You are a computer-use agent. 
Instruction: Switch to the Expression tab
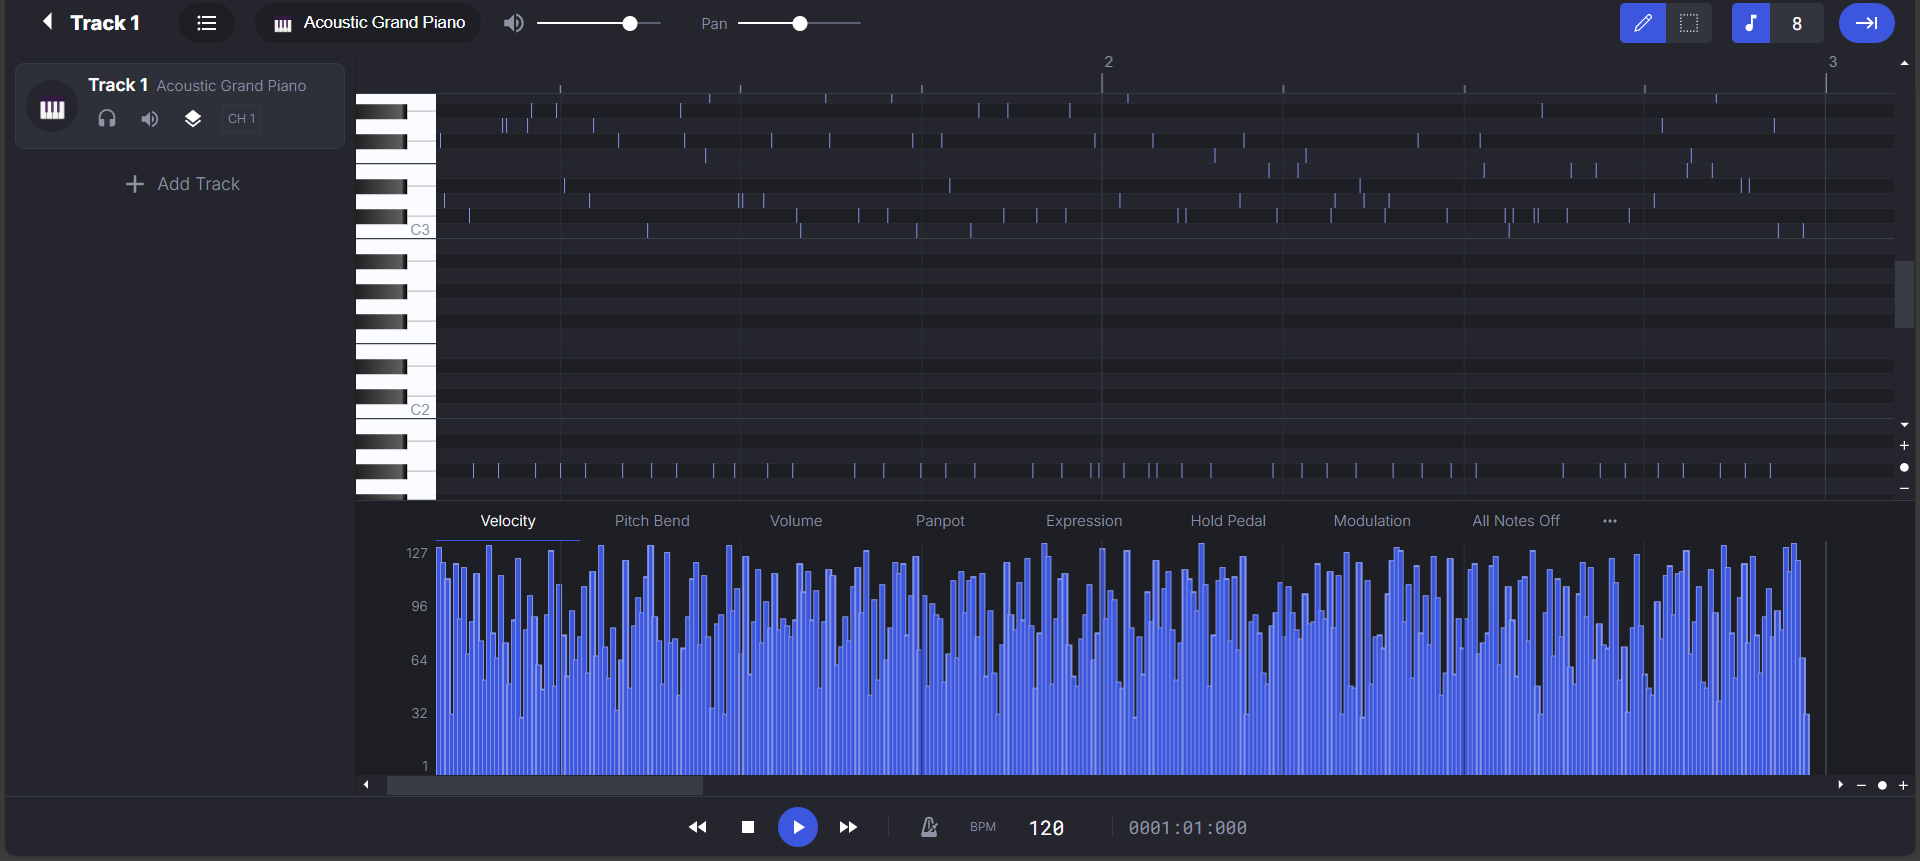coord(1084,521)
